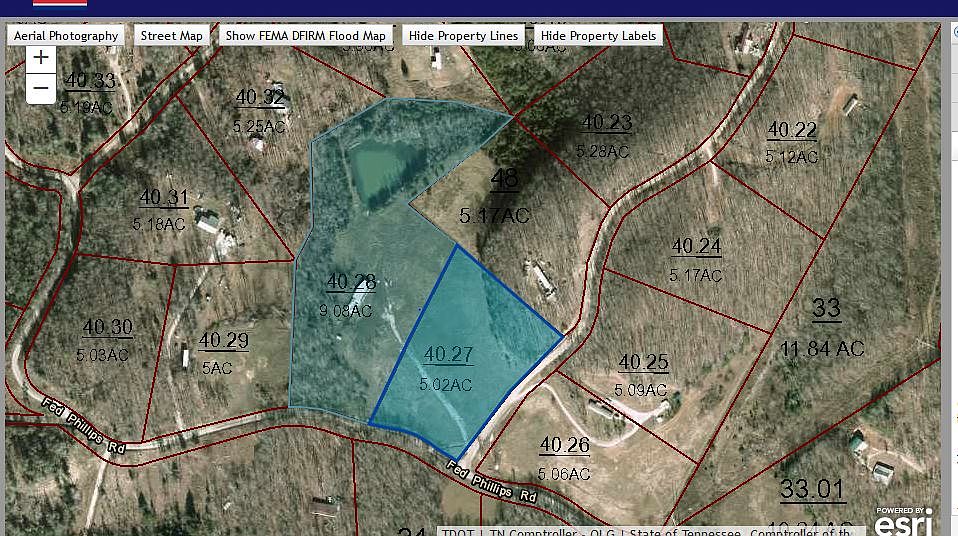
Task: Switch to Aerial Photography basemap
Action: [x=66, y=35]
